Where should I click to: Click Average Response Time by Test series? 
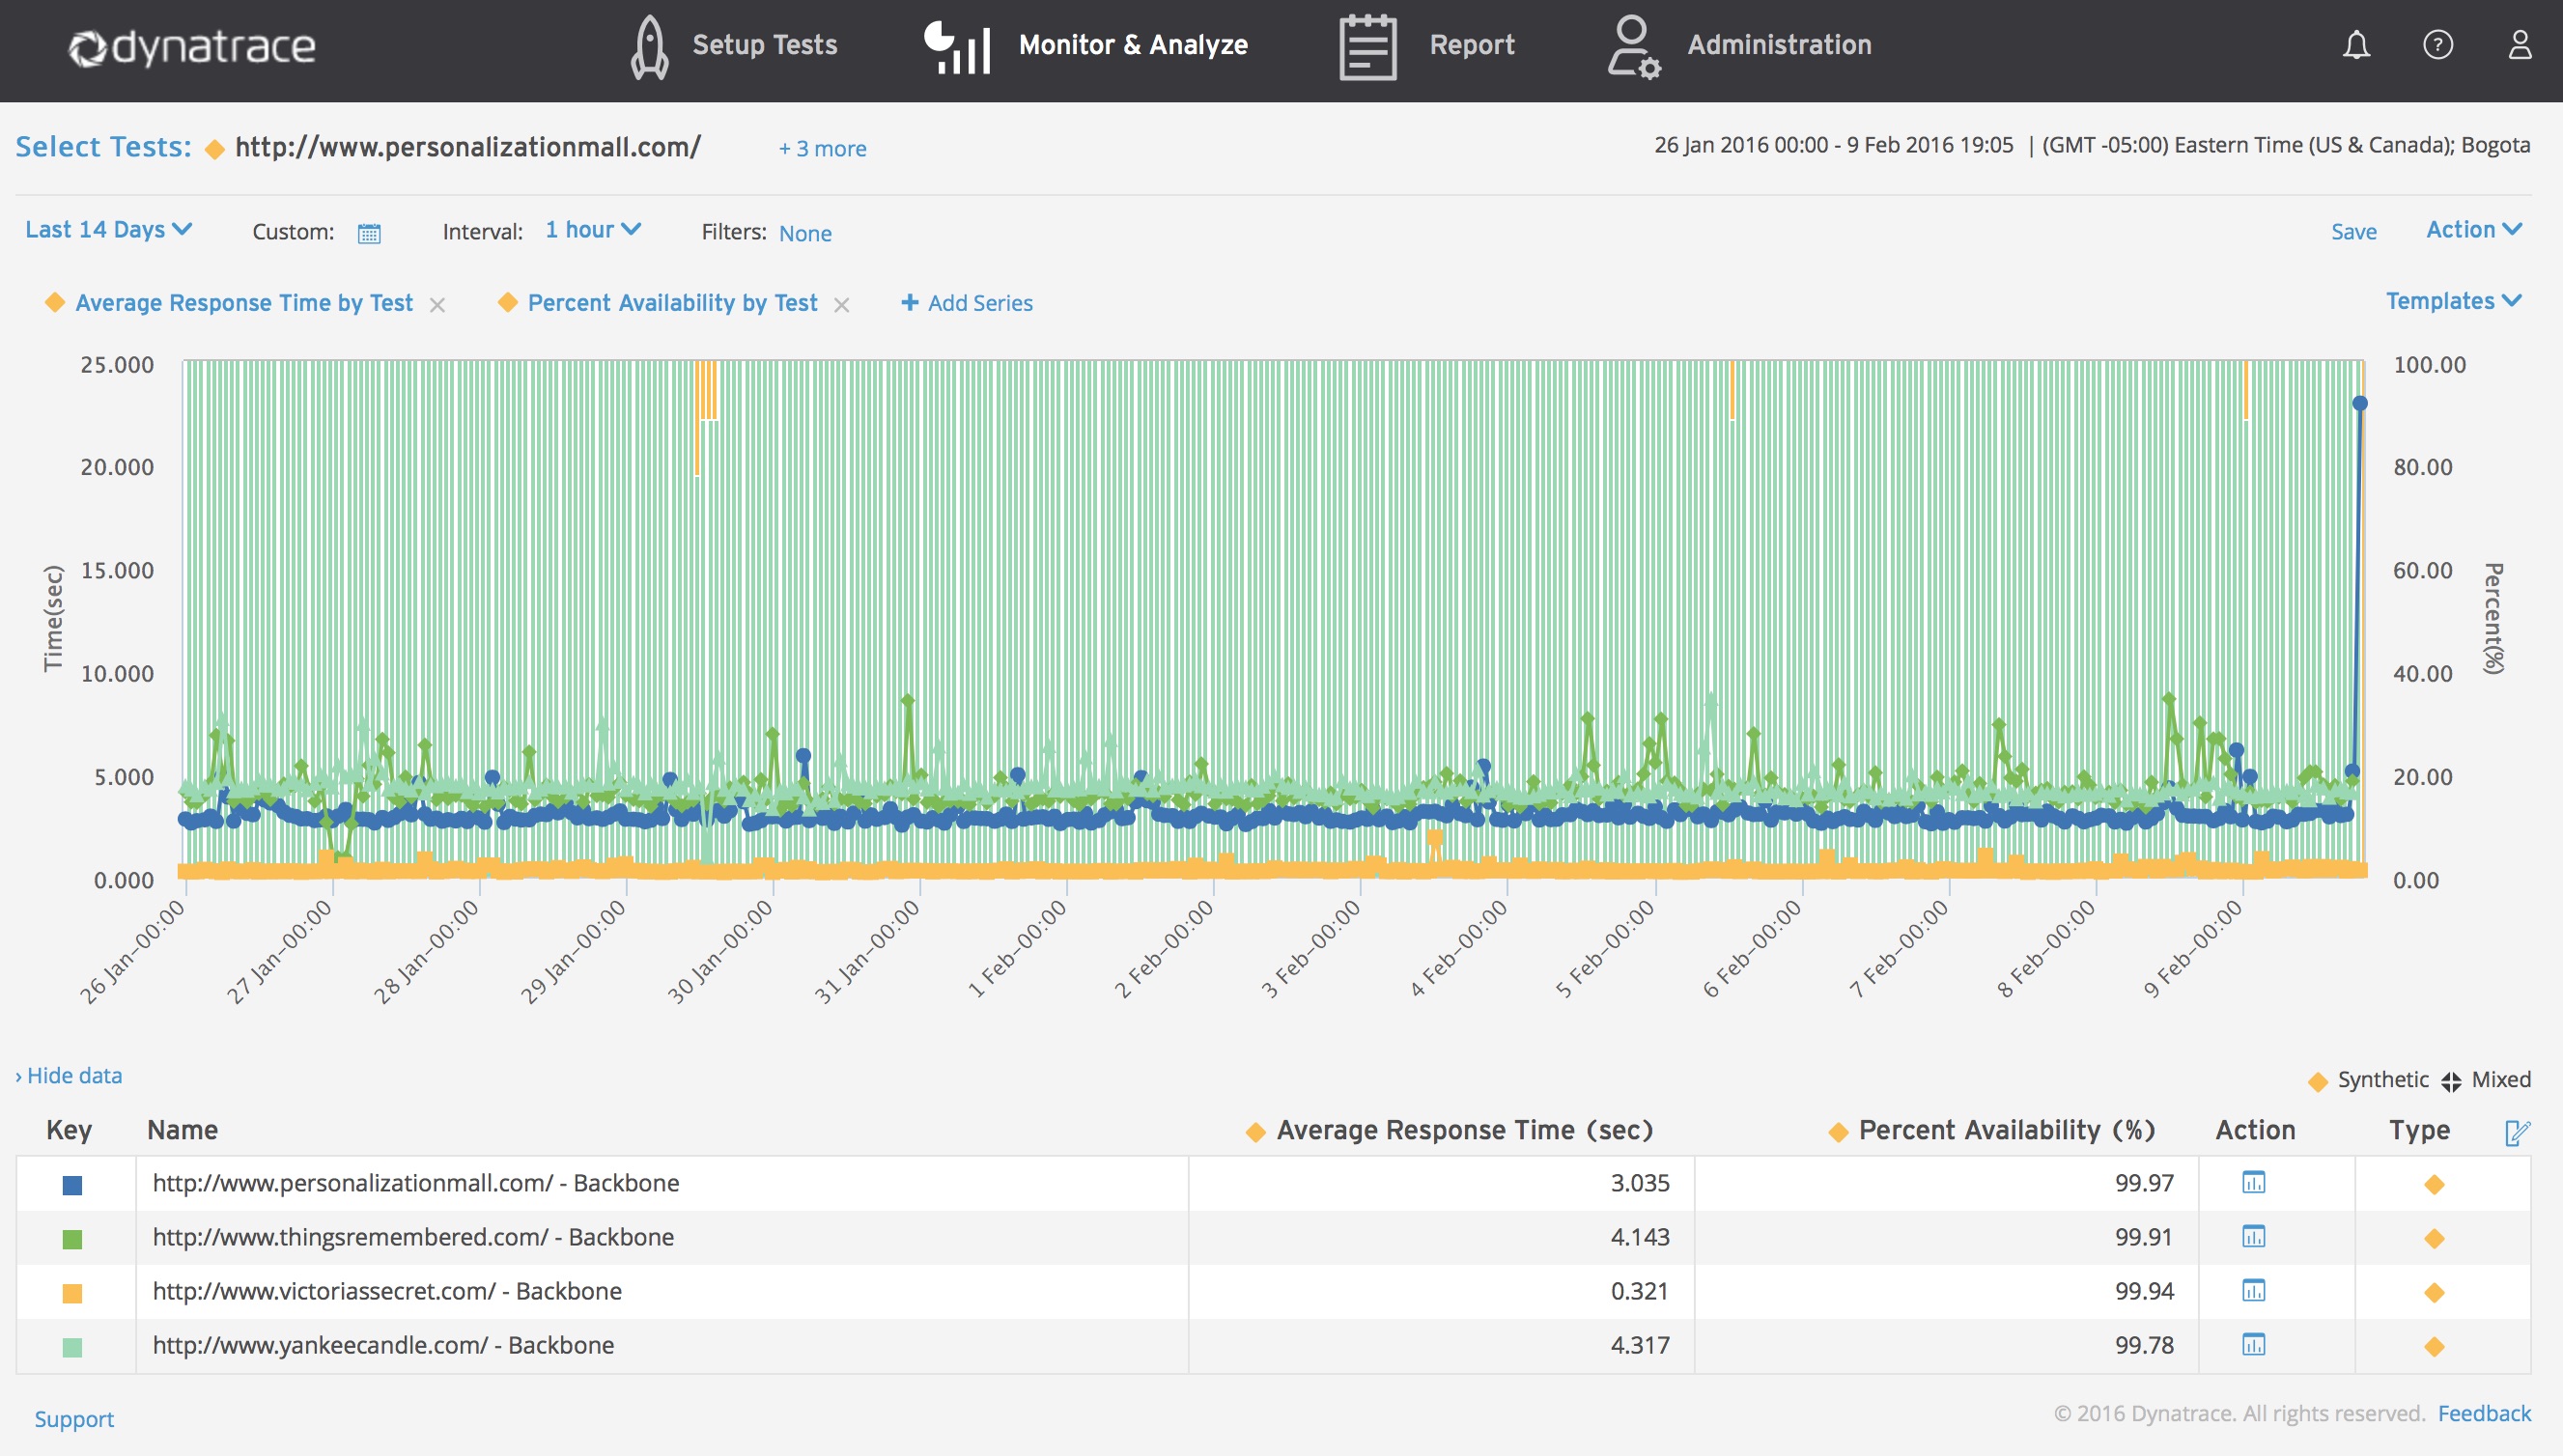[244, 303]
